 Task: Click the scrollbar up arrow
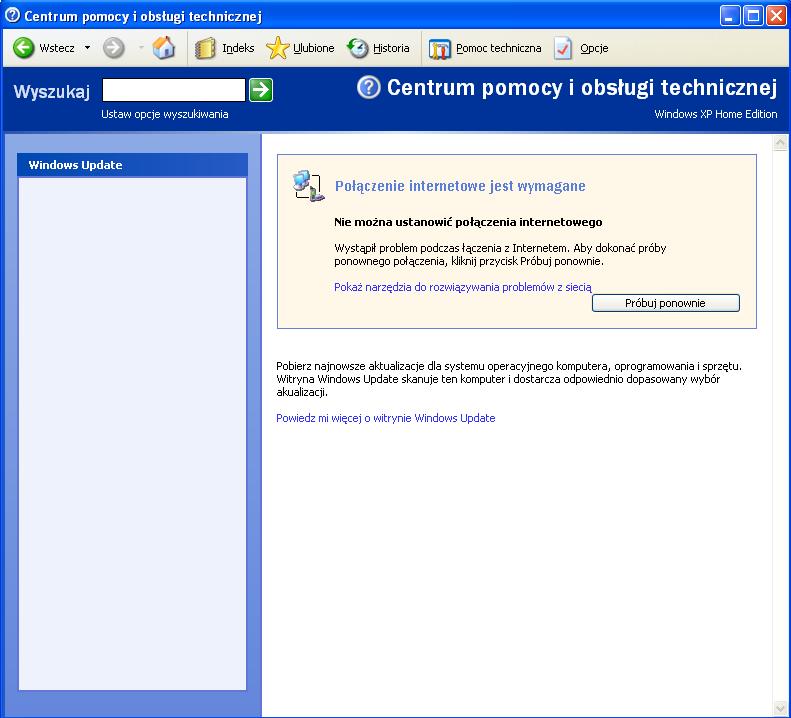[x=780, y=143]
